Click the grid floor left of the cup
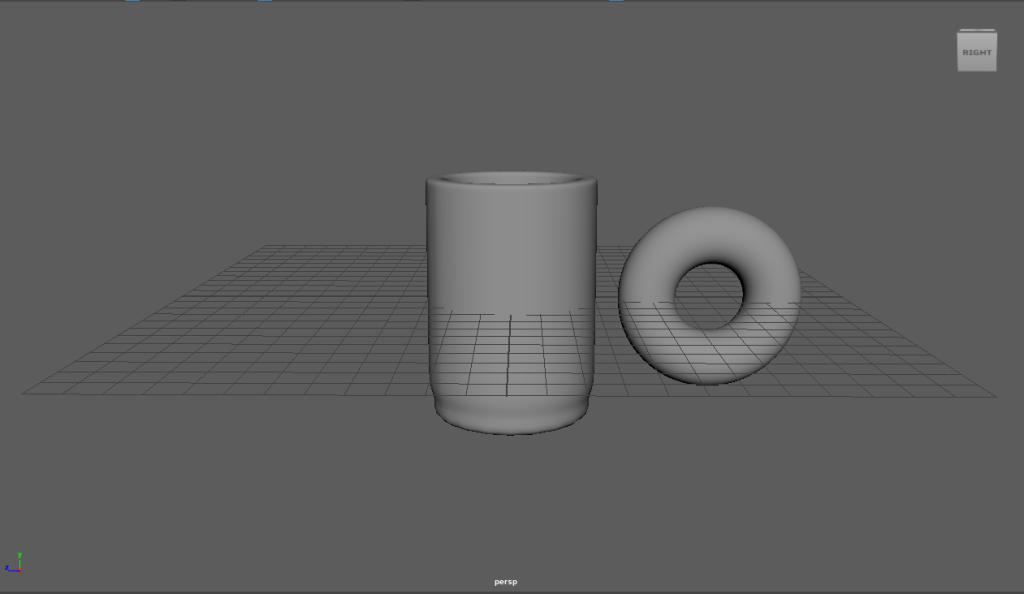The width and height of the screenshot is (1024, 594). [300, 320]
